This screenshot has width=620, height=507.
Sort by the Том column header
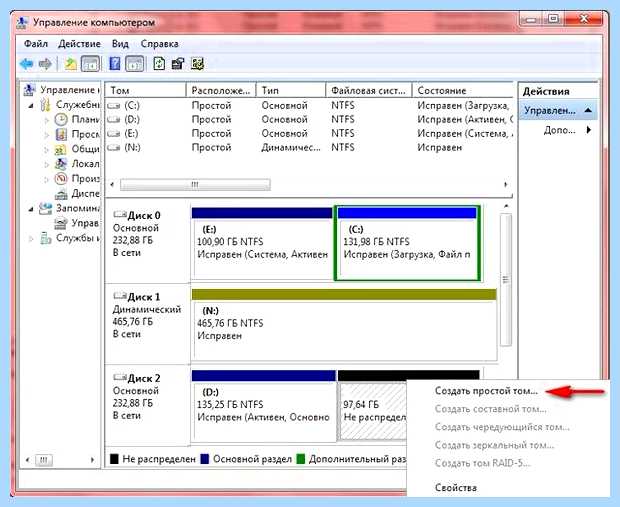[x=145, y=90]
